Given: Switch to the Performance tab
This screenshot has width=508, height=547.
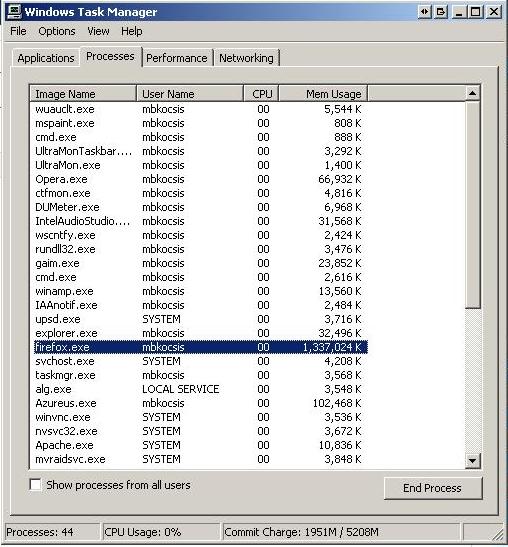Looking at the screenshot, I should [177, 58].
